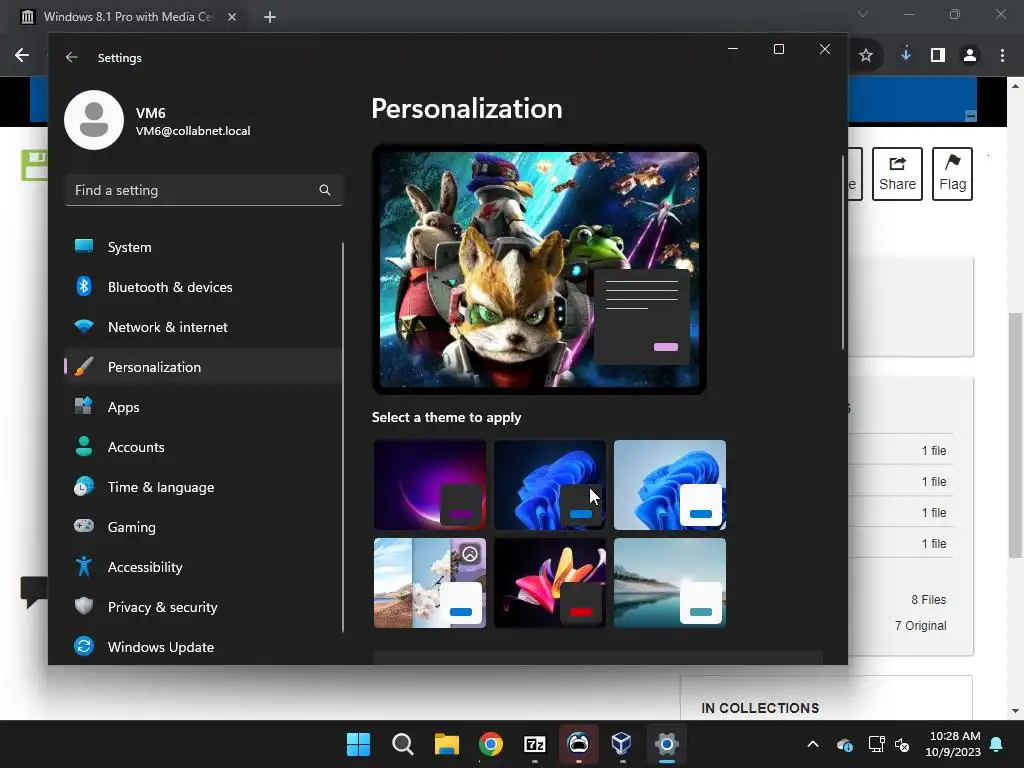The width and height of the screenshot is (1024, 768).
Task: Open the notification bell
Action: tap(997, 744)
